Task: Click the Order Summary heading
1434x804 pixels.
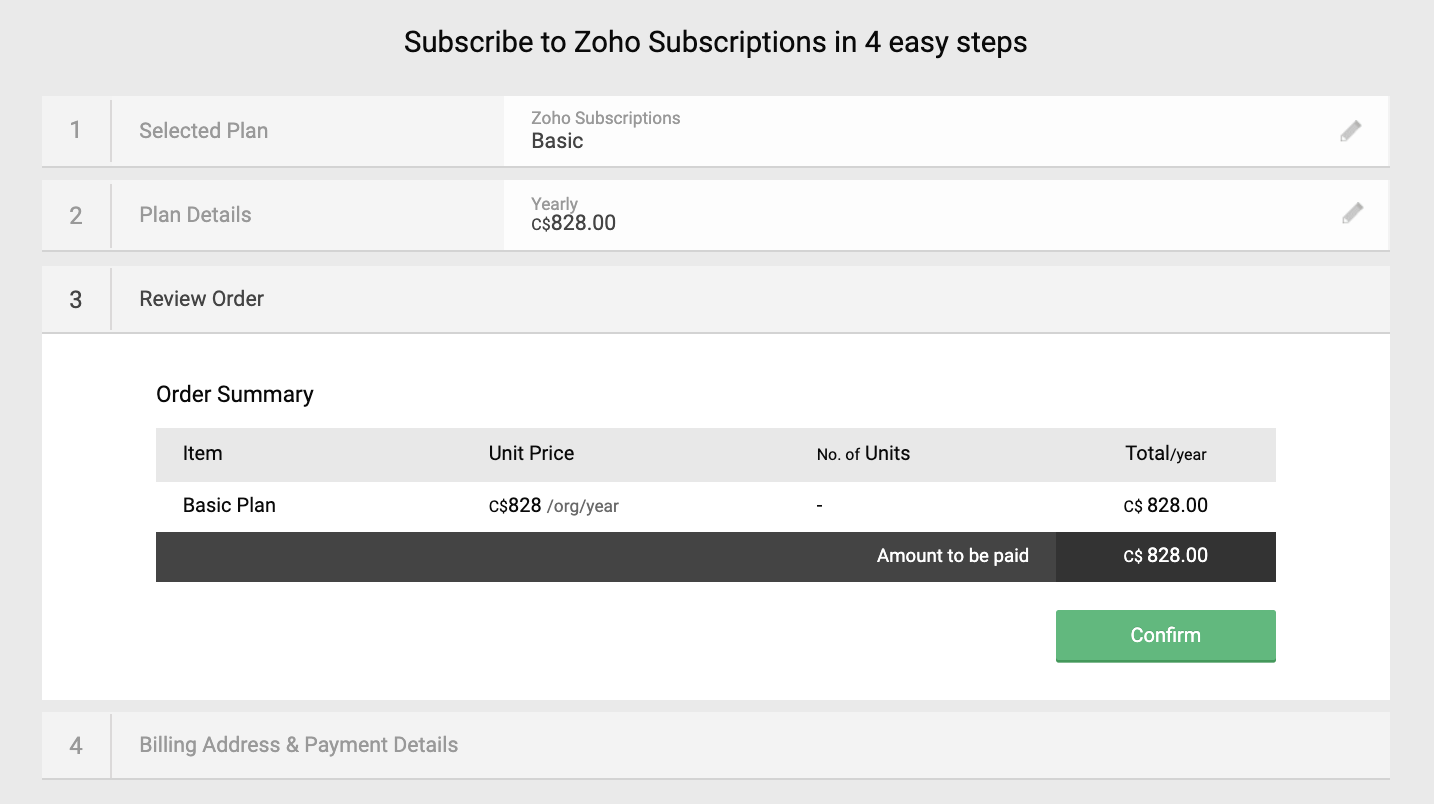Action: (x=234, y=395)
